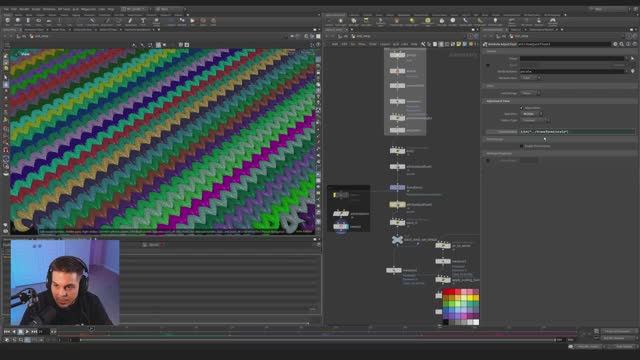This screenshot has width=640, height=360.
Task: Open the File menu
Action: click(6, 9)
